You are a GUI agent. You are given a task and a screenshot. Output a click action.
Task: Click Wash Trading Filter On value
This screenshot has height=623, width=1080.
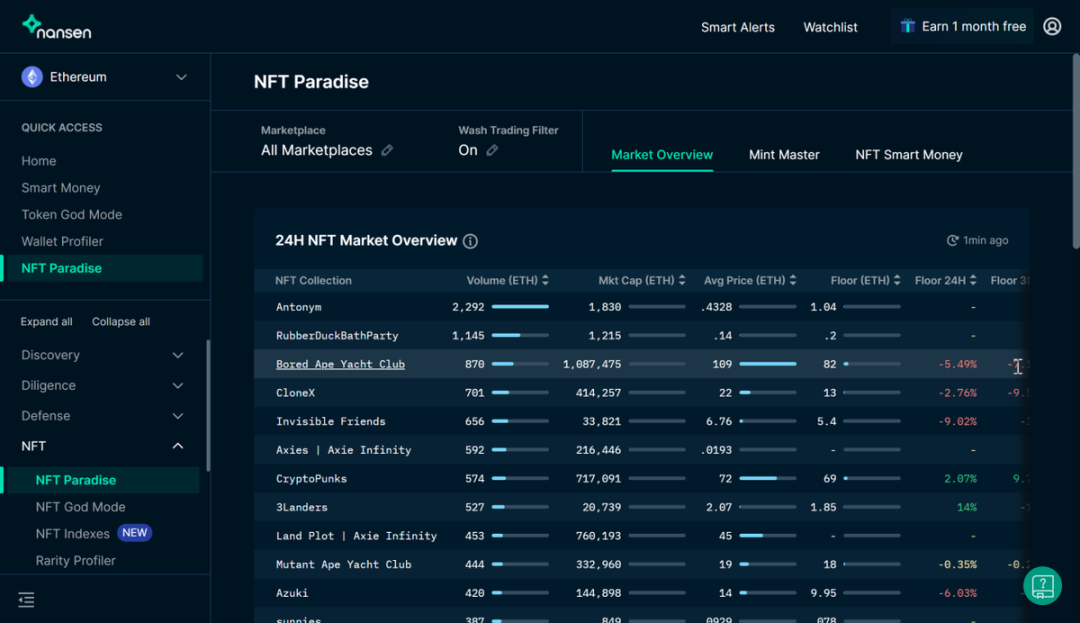coord(468,150)
